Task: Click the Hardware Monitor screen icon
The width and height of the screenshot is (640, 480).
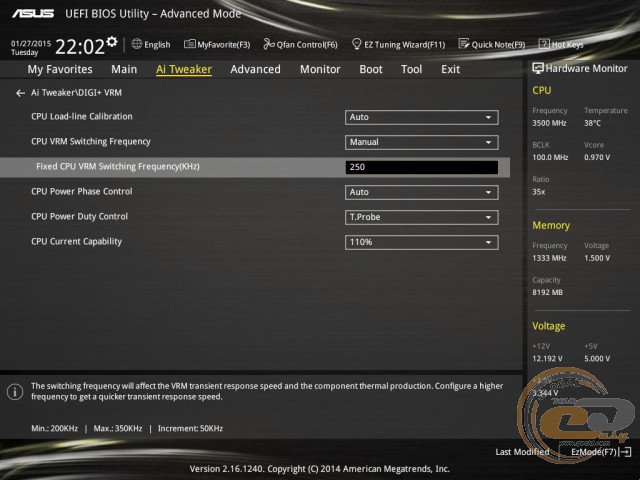Action: click(538, 68)
